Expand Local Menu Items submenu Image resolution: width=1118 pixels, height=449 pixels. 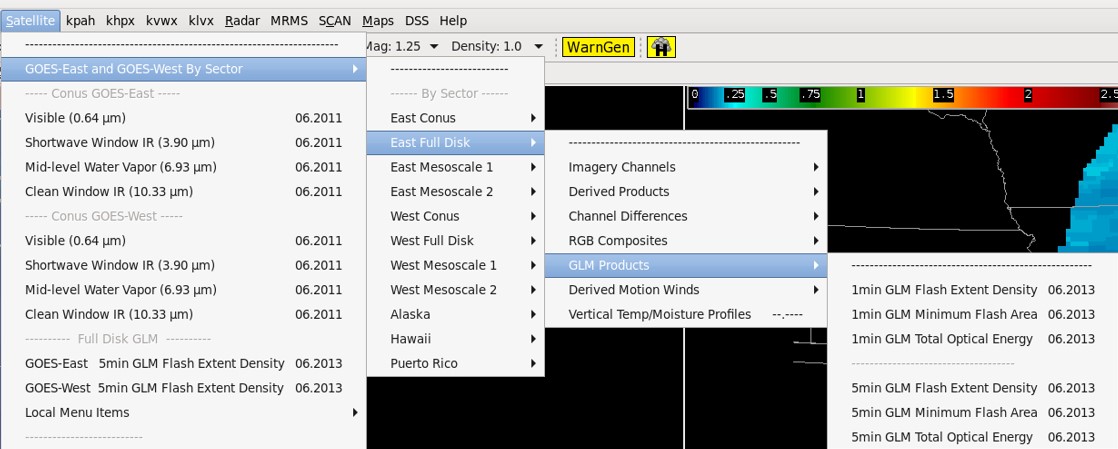(183, 413)
